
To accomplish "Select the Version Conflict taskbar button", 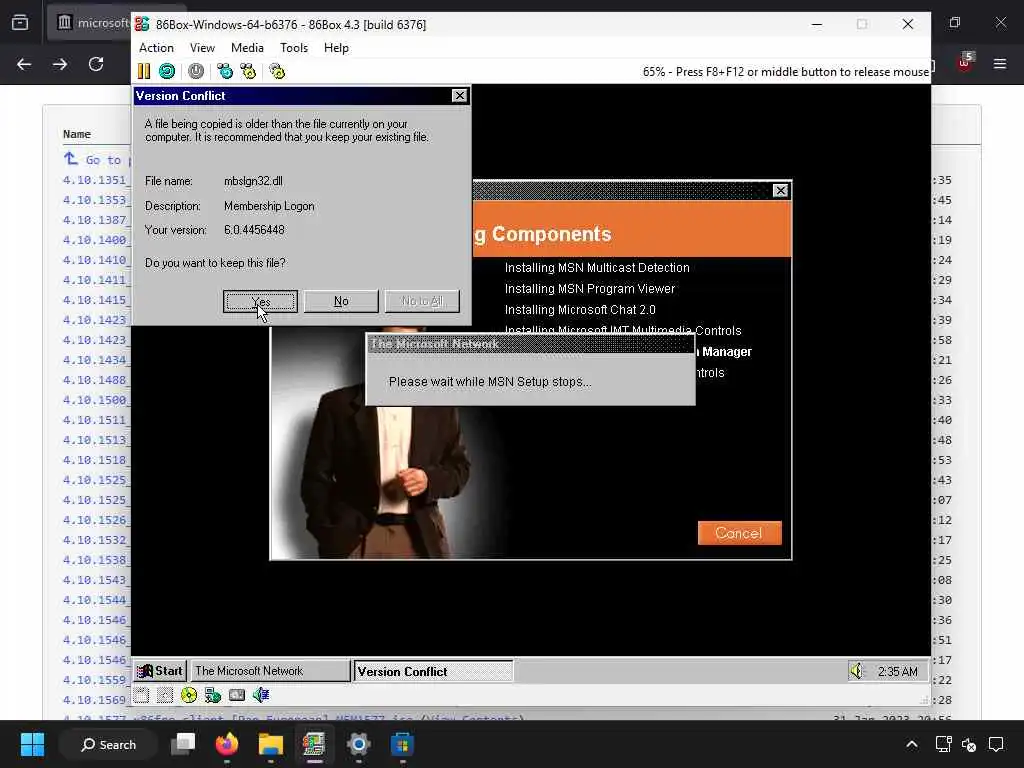I will pyautogui.click(x=433, y=671).
